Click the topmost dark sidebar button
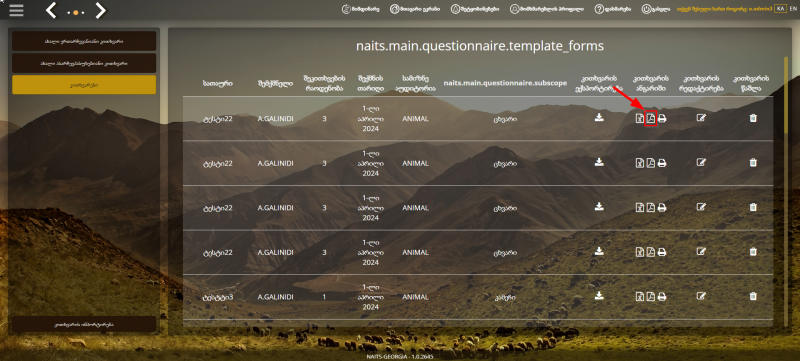 click(84, 41)
